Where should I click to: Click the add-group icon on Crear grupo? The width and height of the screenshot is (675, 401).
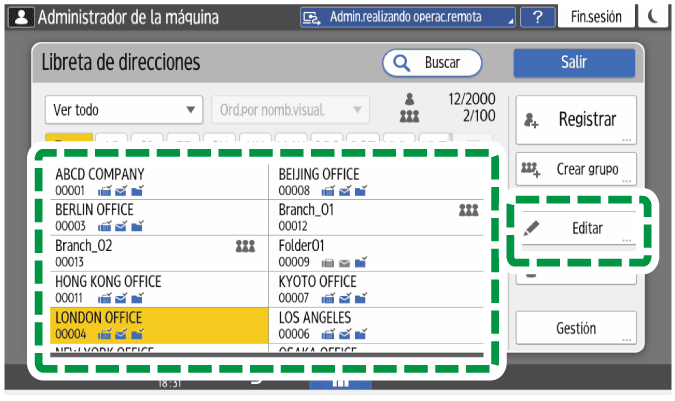pyautogui.click(x=531, y=170)
